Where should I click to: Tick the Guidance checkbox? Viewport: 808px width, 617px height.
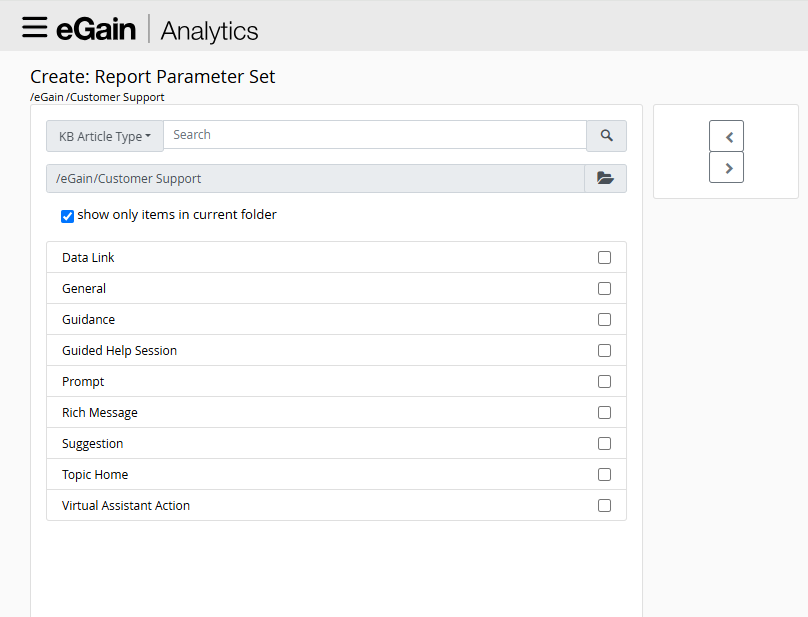(x=604, y=319)
